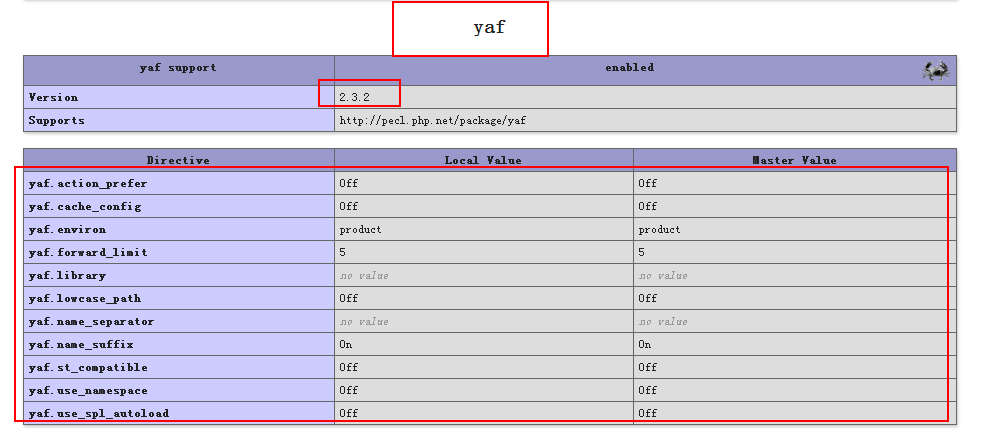Click the 'Supports' row label
Screen dimensions: 985x439
[56, 121]
